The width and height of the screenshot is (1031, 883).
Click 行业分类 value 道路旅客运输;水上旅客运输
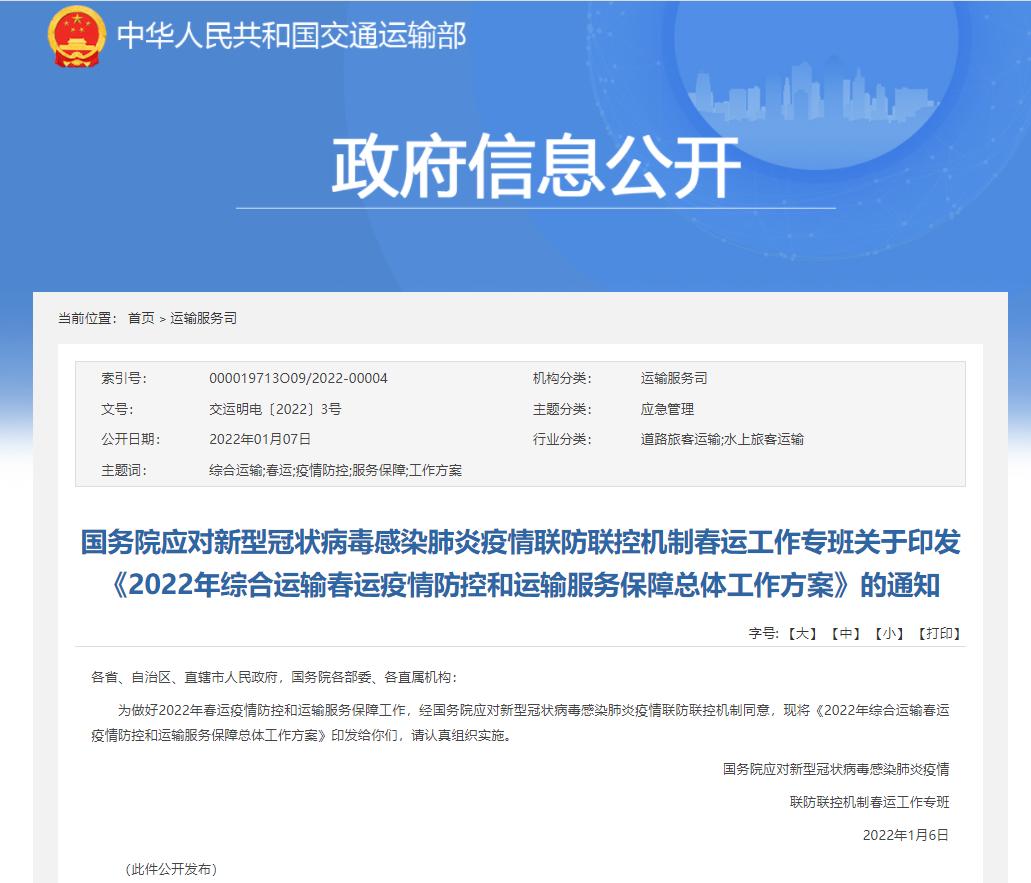722,439
